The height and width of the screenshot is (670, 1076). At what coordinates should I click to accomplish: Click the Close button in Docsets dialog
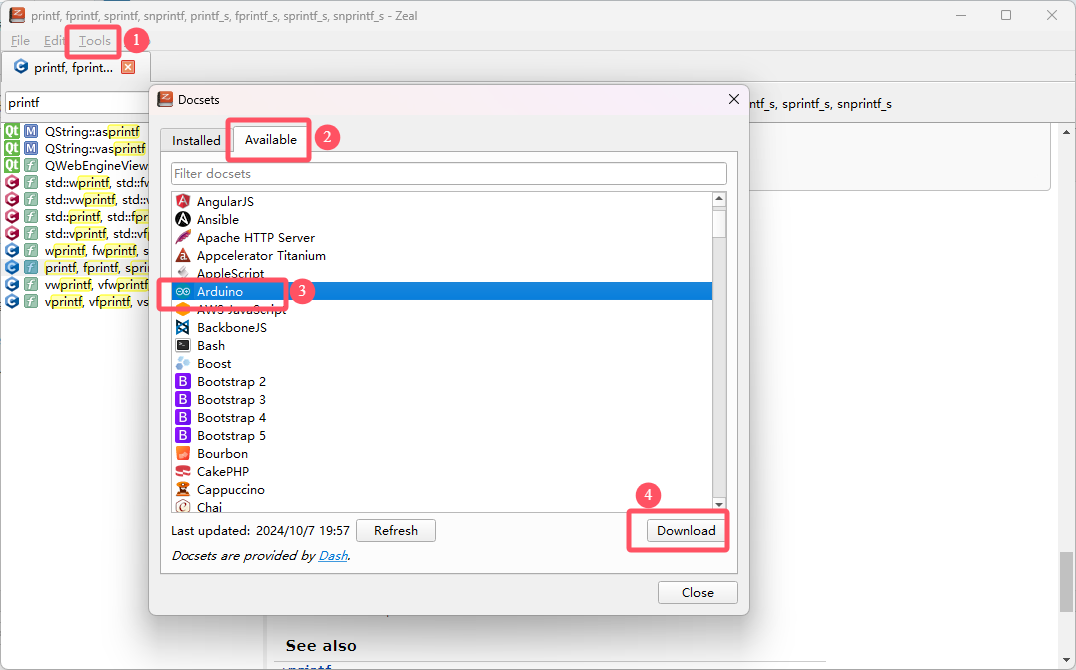698,592
